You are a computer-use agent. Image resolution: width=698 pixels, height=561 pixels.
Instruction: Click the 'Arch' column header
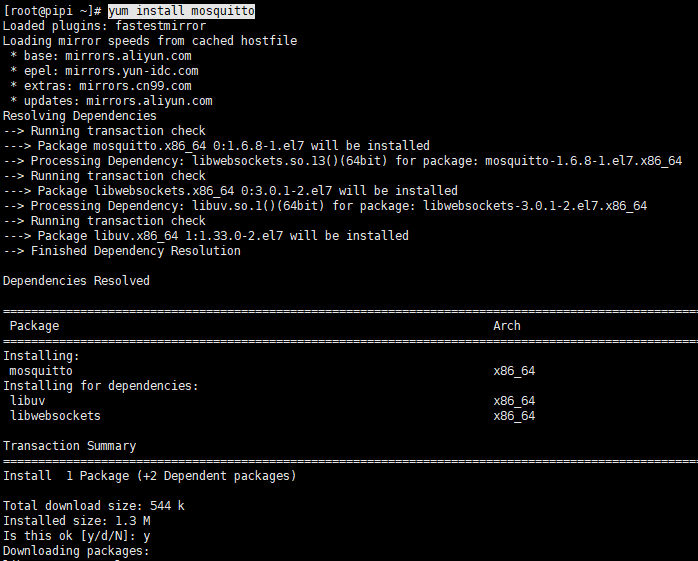click(x=507, y=326)
